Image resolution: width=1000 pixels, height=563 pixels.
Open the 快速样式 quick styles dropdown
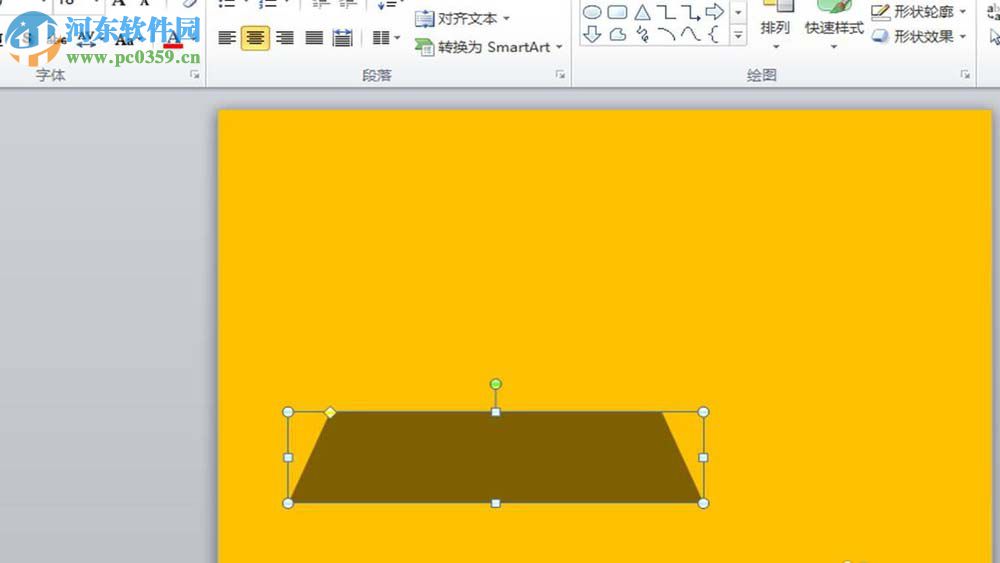pos(834,28)
